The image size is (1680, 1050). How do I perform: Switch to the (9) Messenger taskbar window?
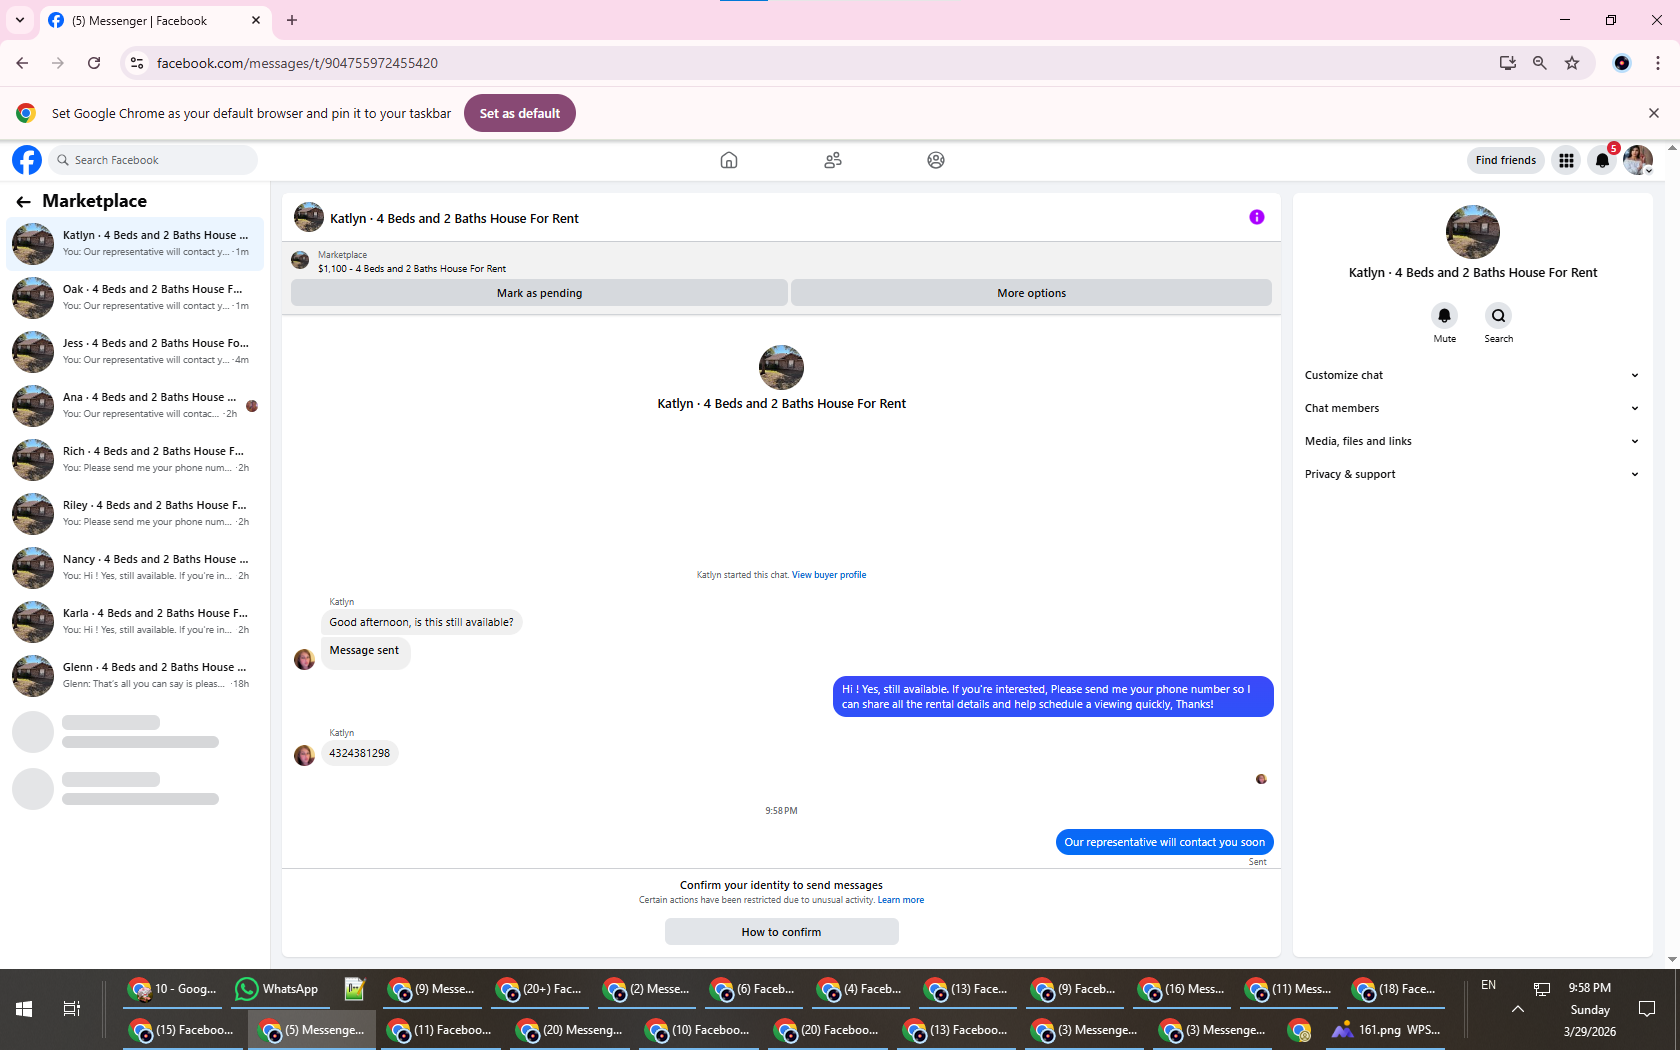point(431,989)
